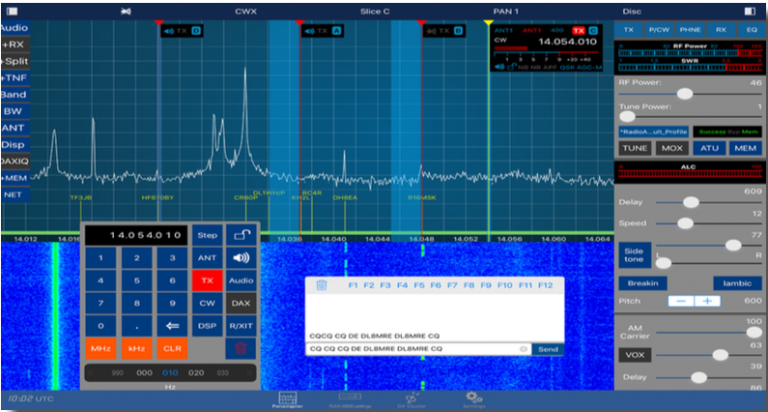
Task: Toggle ATU button
Action: 709,148
